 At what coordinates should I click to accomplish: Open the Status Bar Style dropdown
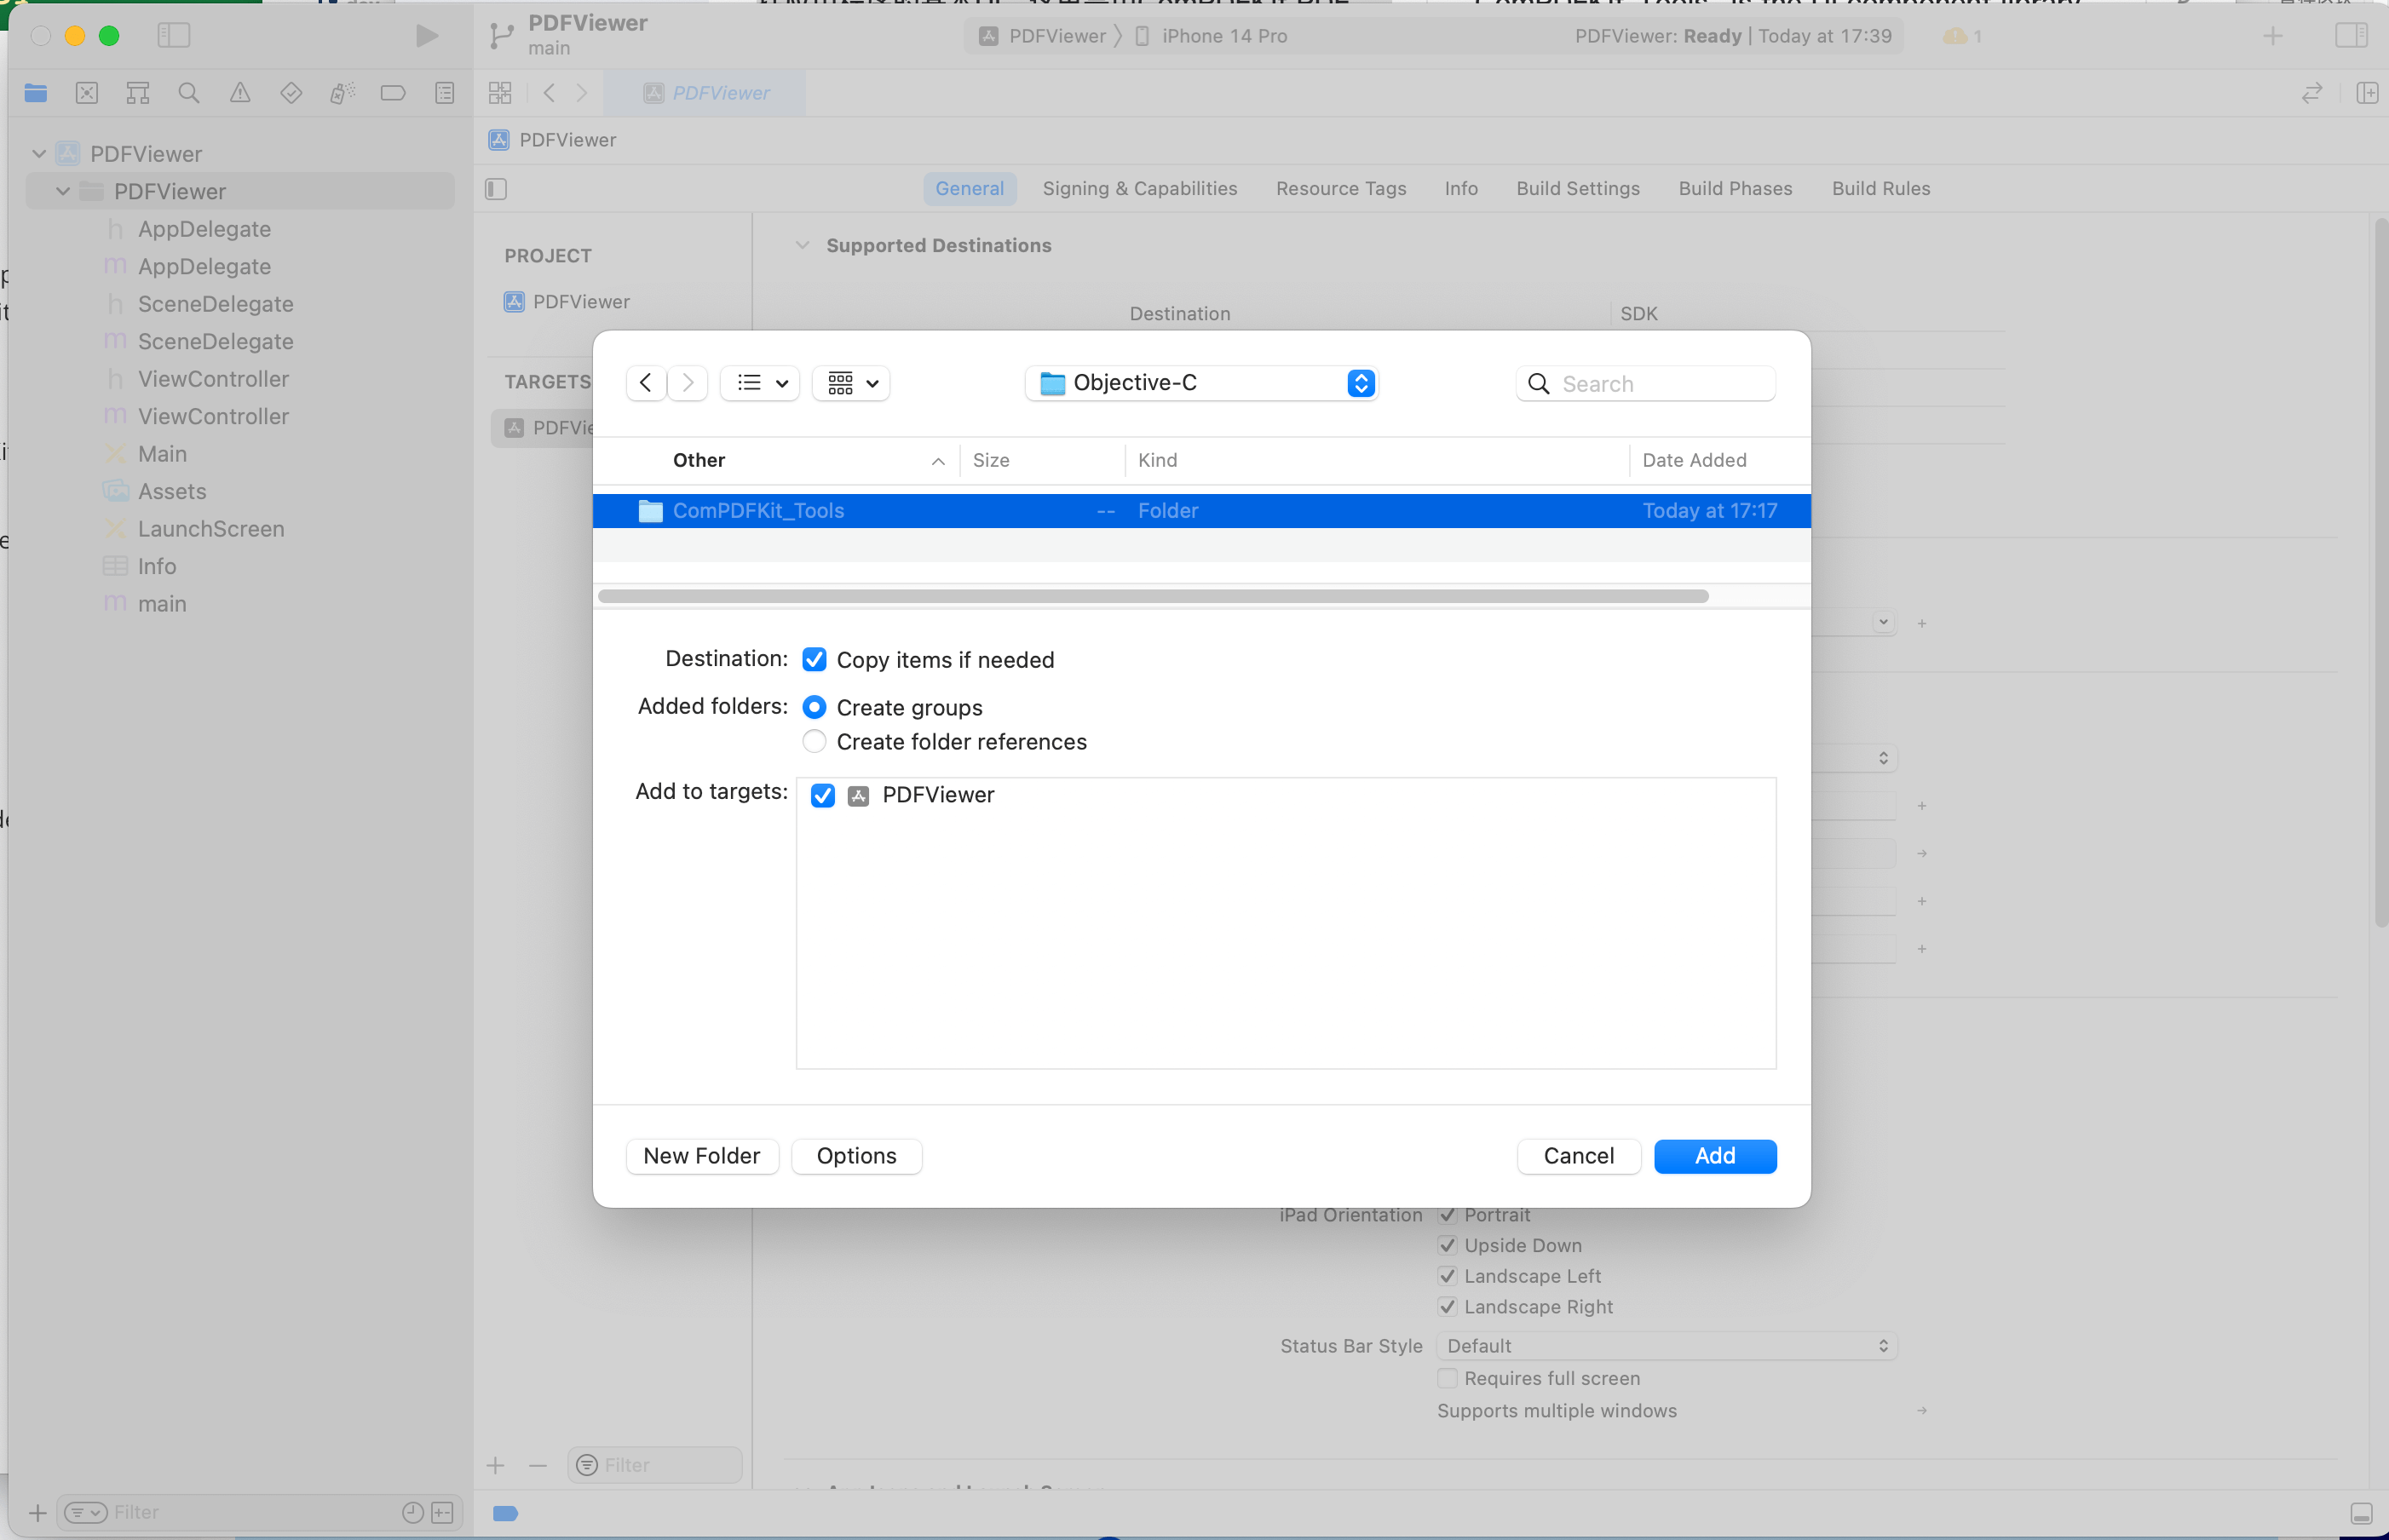(1667, 1346)
